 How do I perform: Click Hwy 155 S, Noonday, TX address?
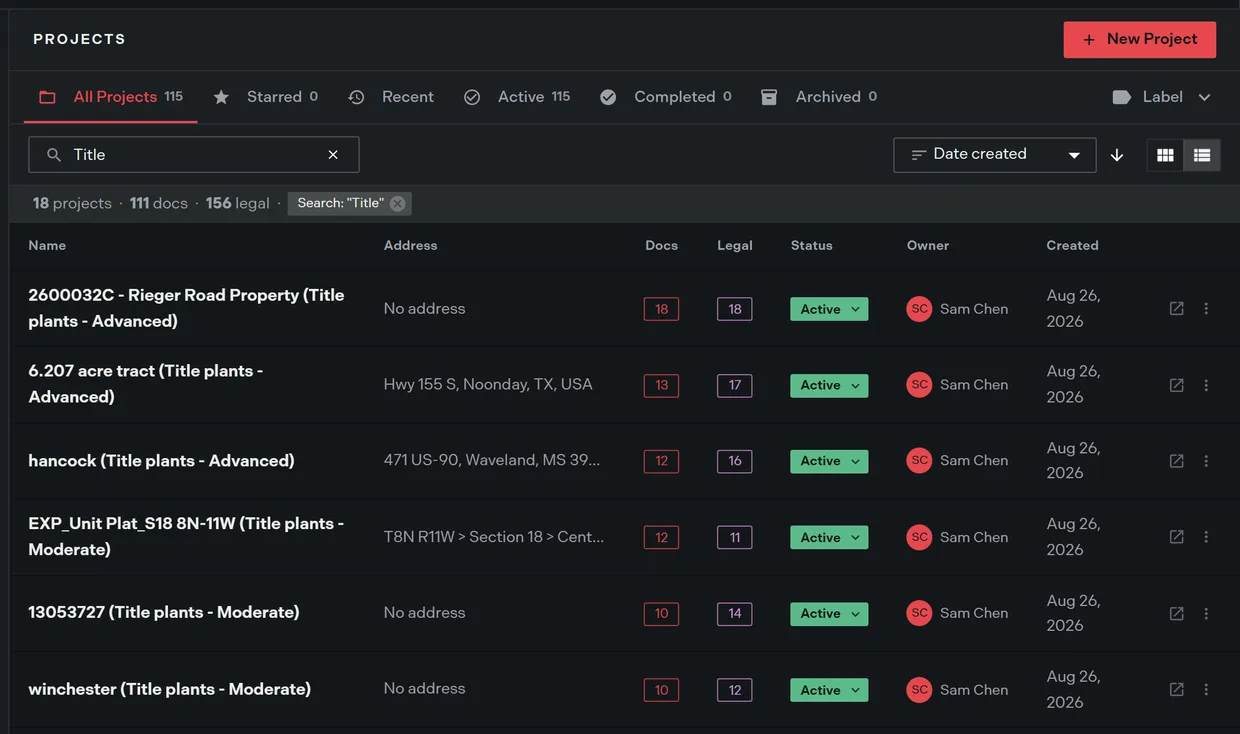(x=488, y=384)
